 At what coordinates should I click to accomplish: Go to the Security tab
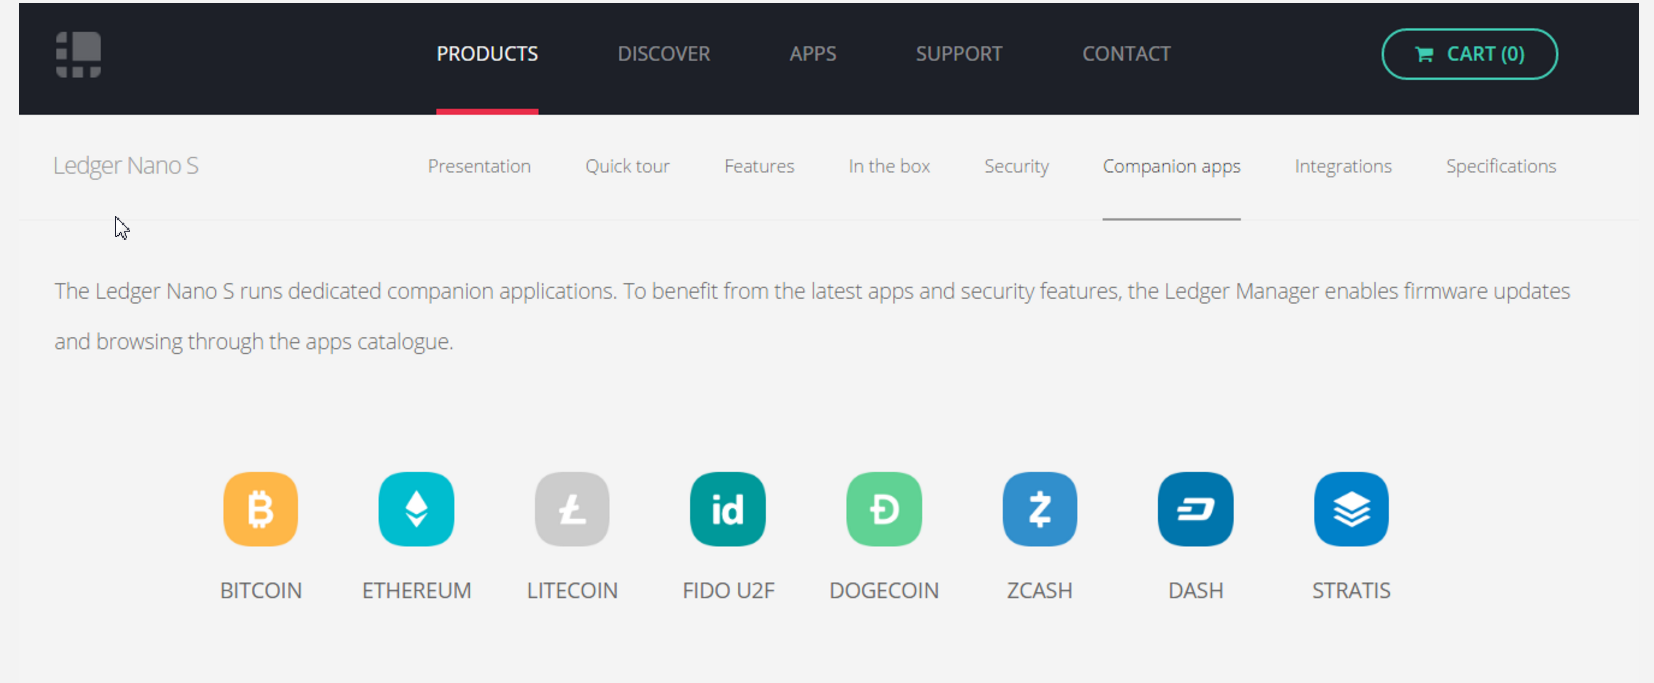tap(1016, 166)
